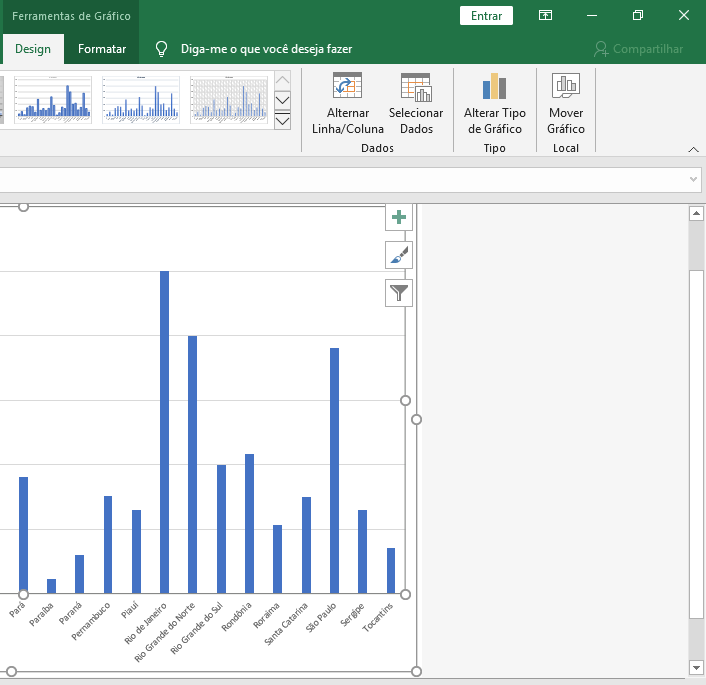Switch to the Design tab
This screenshot has height=685, width=706.
pos(33,49)
